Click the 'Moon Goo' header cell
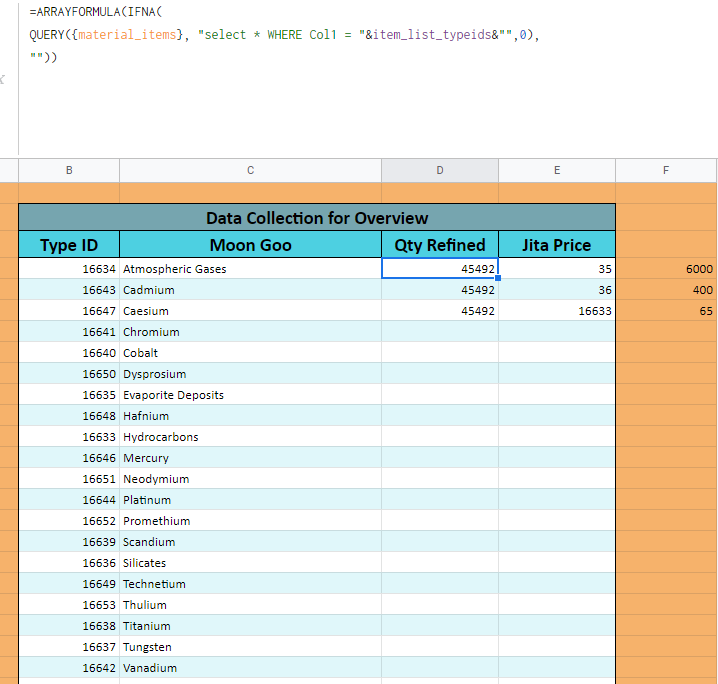 point(250,244)
